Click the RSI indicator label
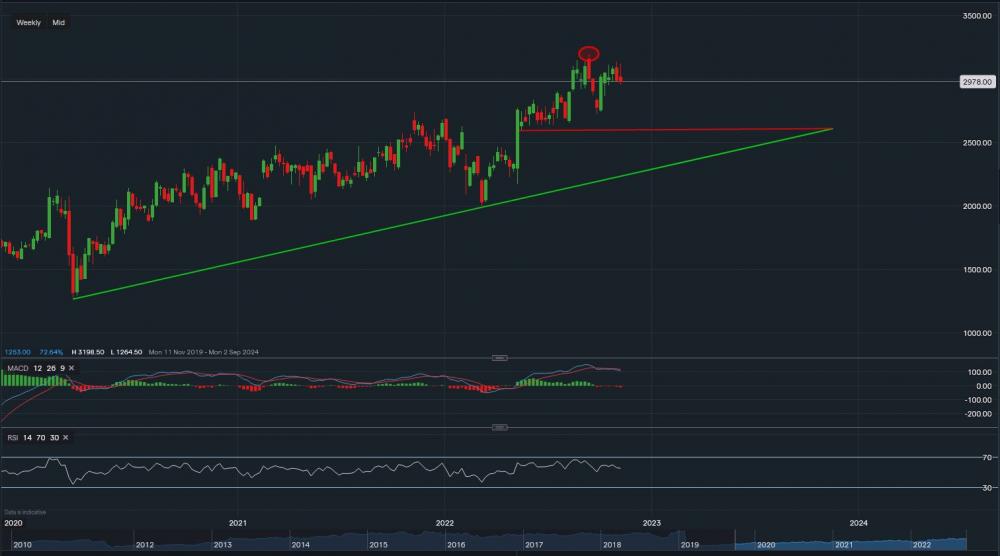 coord(12,437)
